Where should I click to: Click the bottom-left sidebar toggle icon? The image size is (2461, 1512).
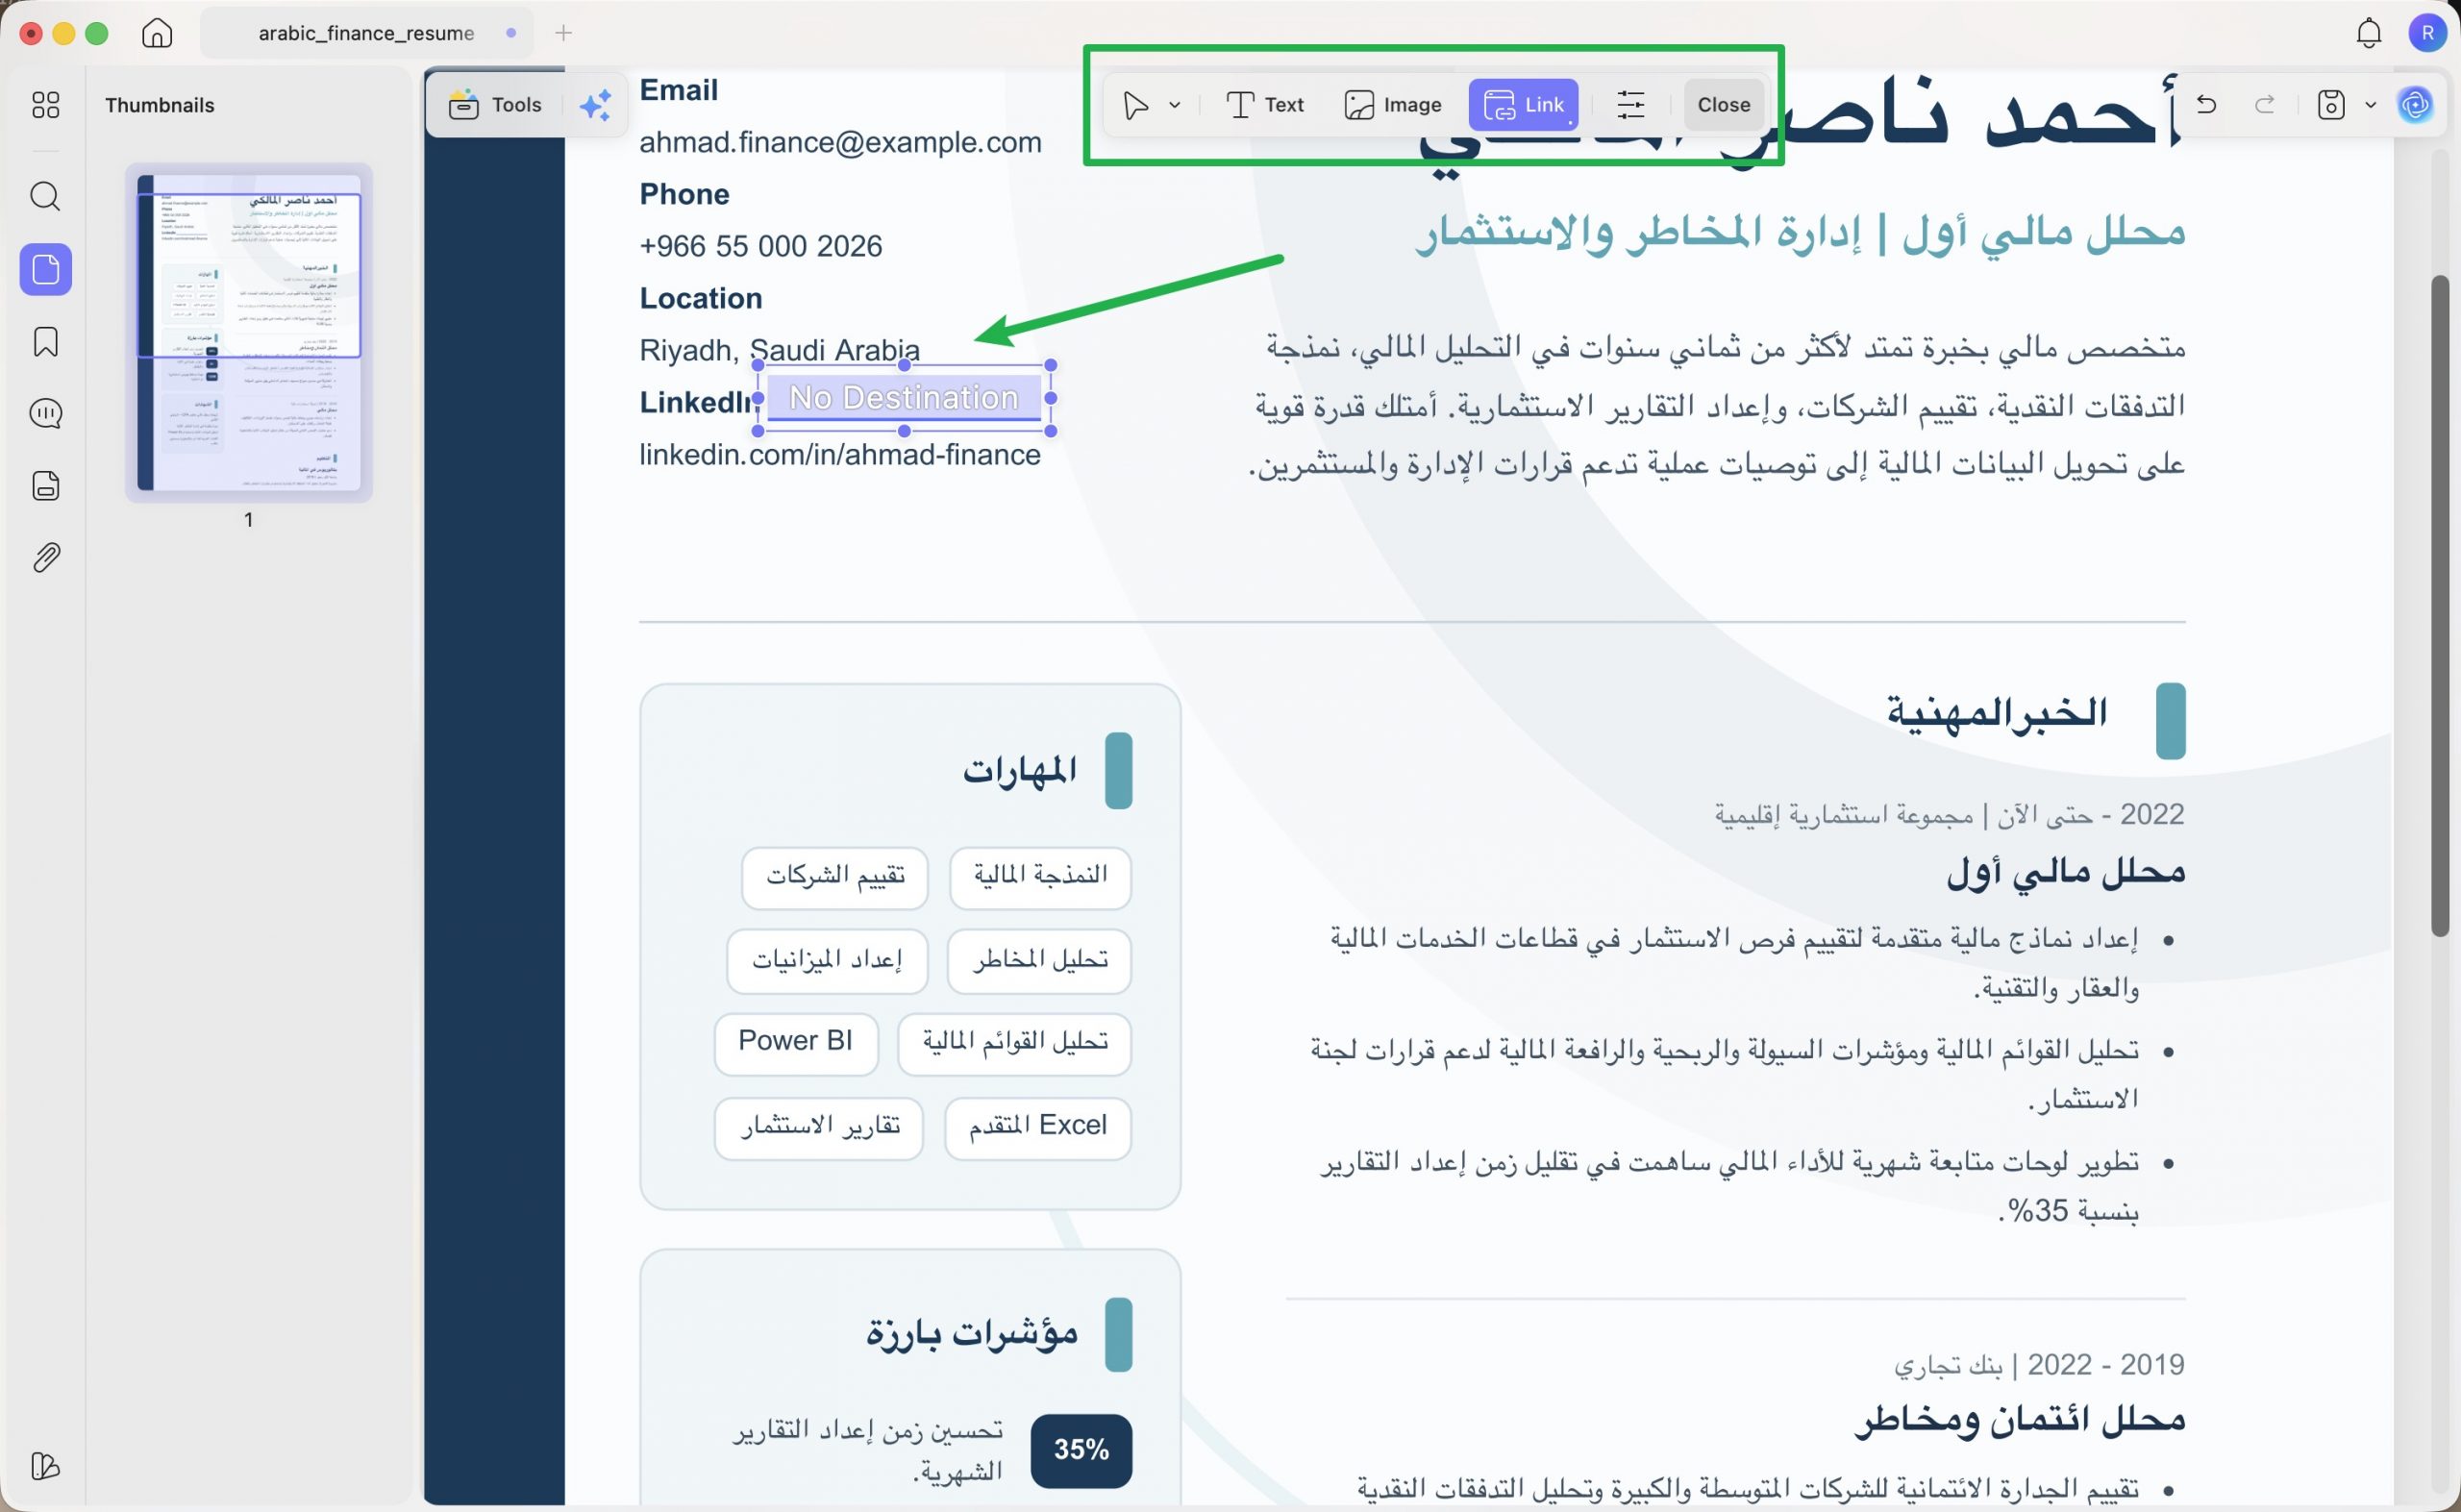(x=46, y=1466)
